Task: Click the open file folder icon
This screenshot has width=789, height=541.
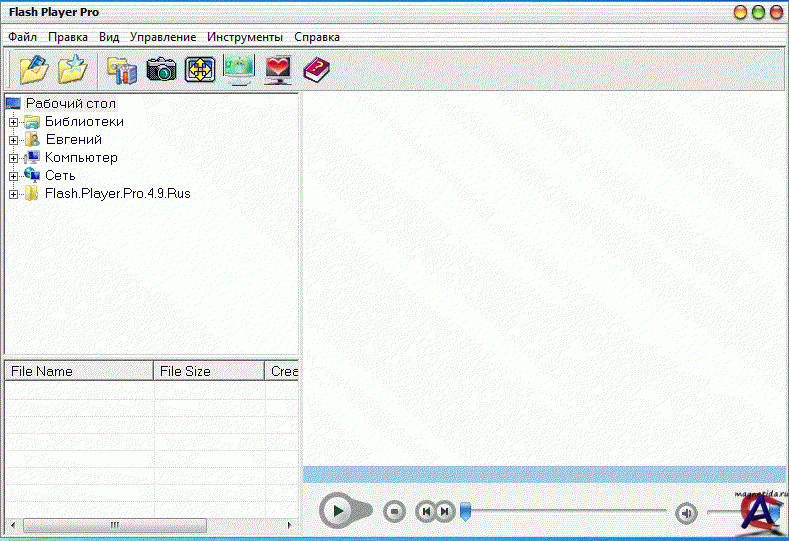Action: (34, 69)
